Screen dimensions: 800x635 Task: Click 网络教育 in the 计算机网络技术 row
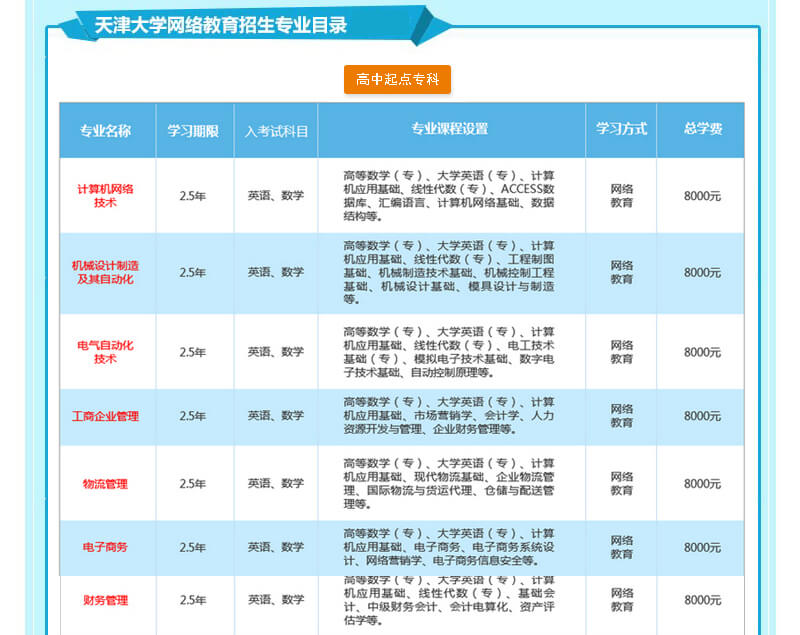(621, 196)
